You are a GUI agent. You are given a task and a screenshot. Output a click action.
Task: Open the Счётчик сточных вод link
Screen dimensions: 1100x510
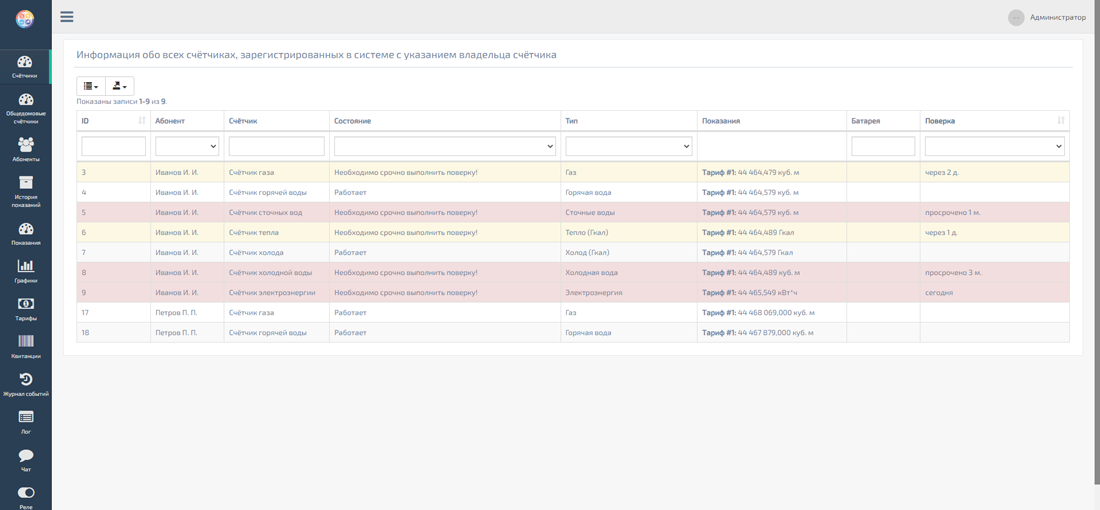[265, 213]
